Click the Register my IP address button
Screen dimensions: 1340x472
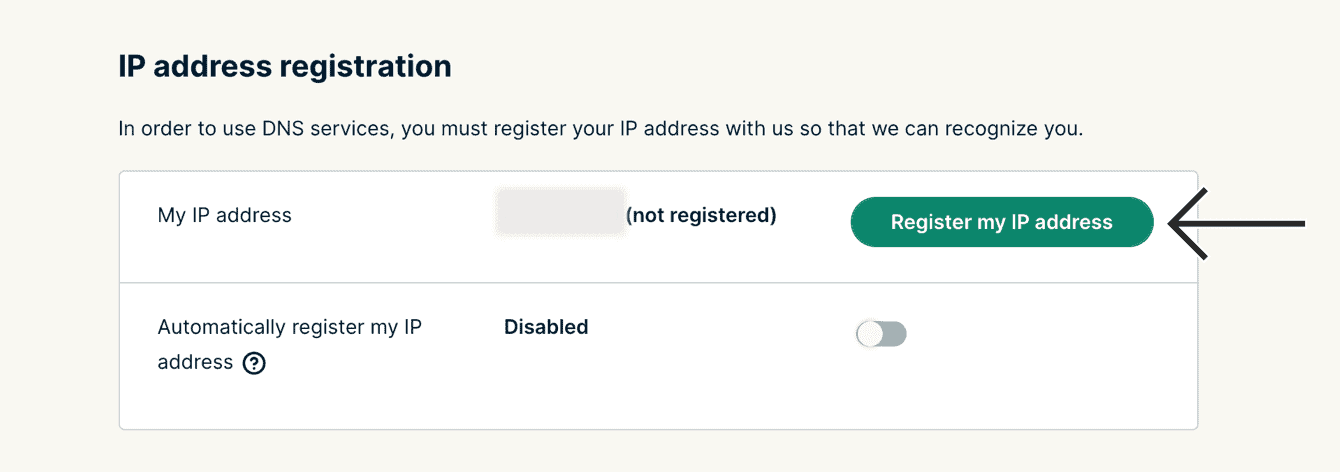pyautogui.click(x=1001, y=222)
